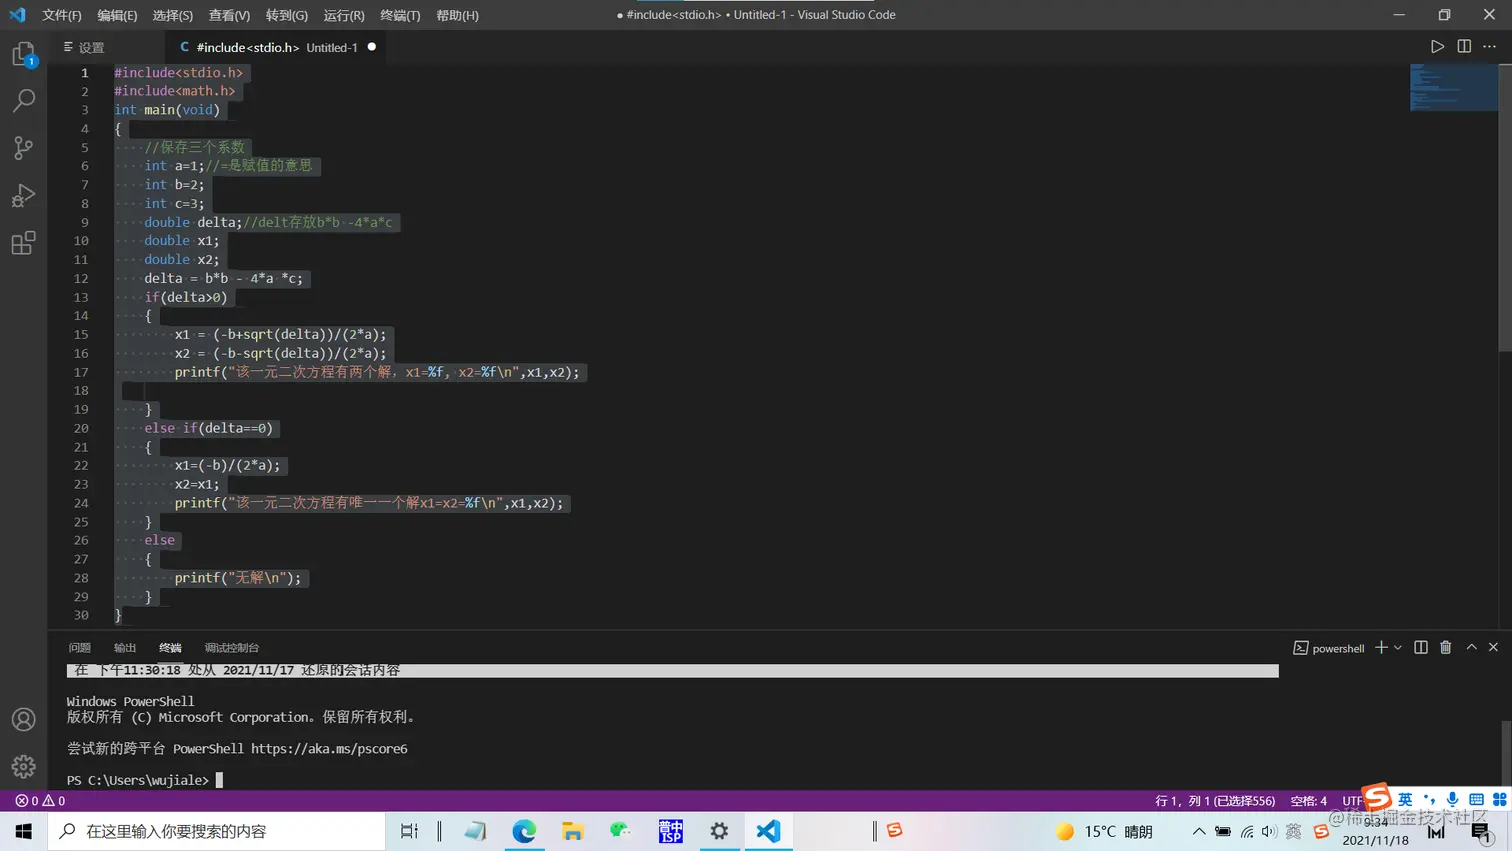Open the Windows Start menu
The width and height of the screenshot is (1512, 851).
click(x=24, y=831)
